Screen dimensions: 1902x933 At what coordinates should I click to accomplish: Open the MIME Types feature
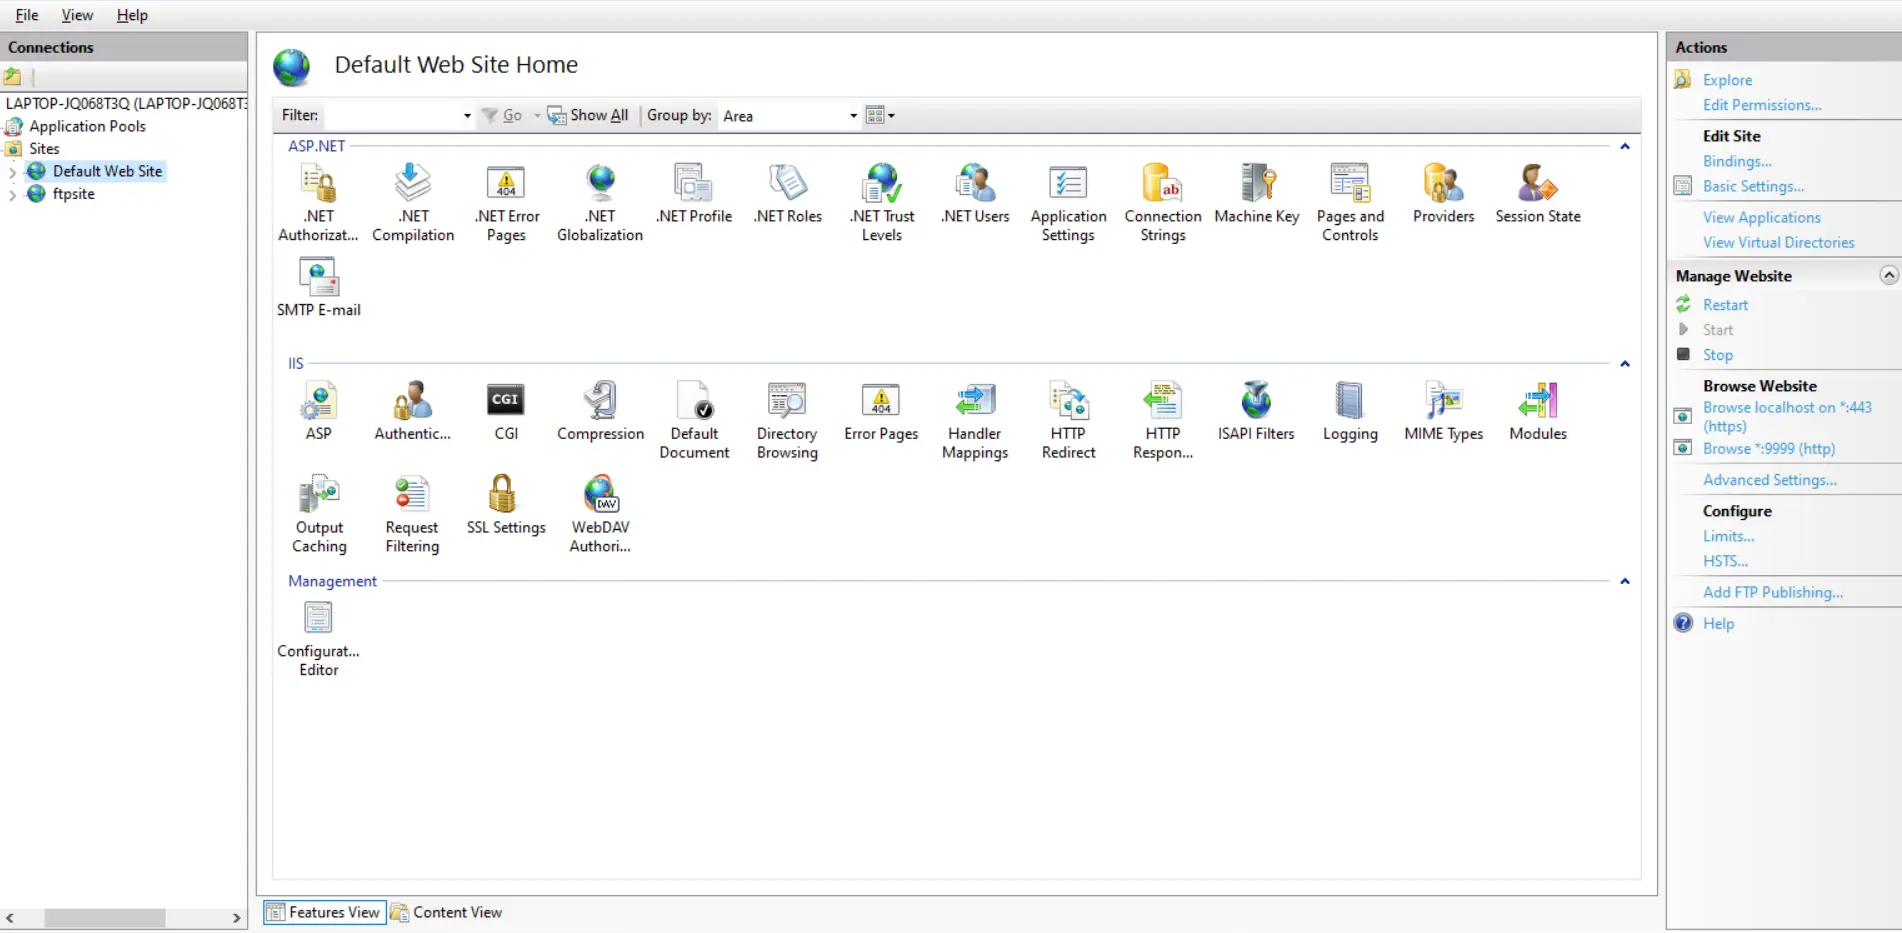(1443, 401)
